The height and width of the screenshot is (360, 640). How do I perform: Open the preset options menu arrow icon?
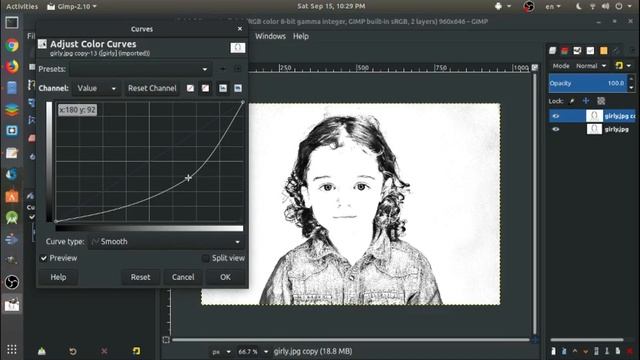238,69
